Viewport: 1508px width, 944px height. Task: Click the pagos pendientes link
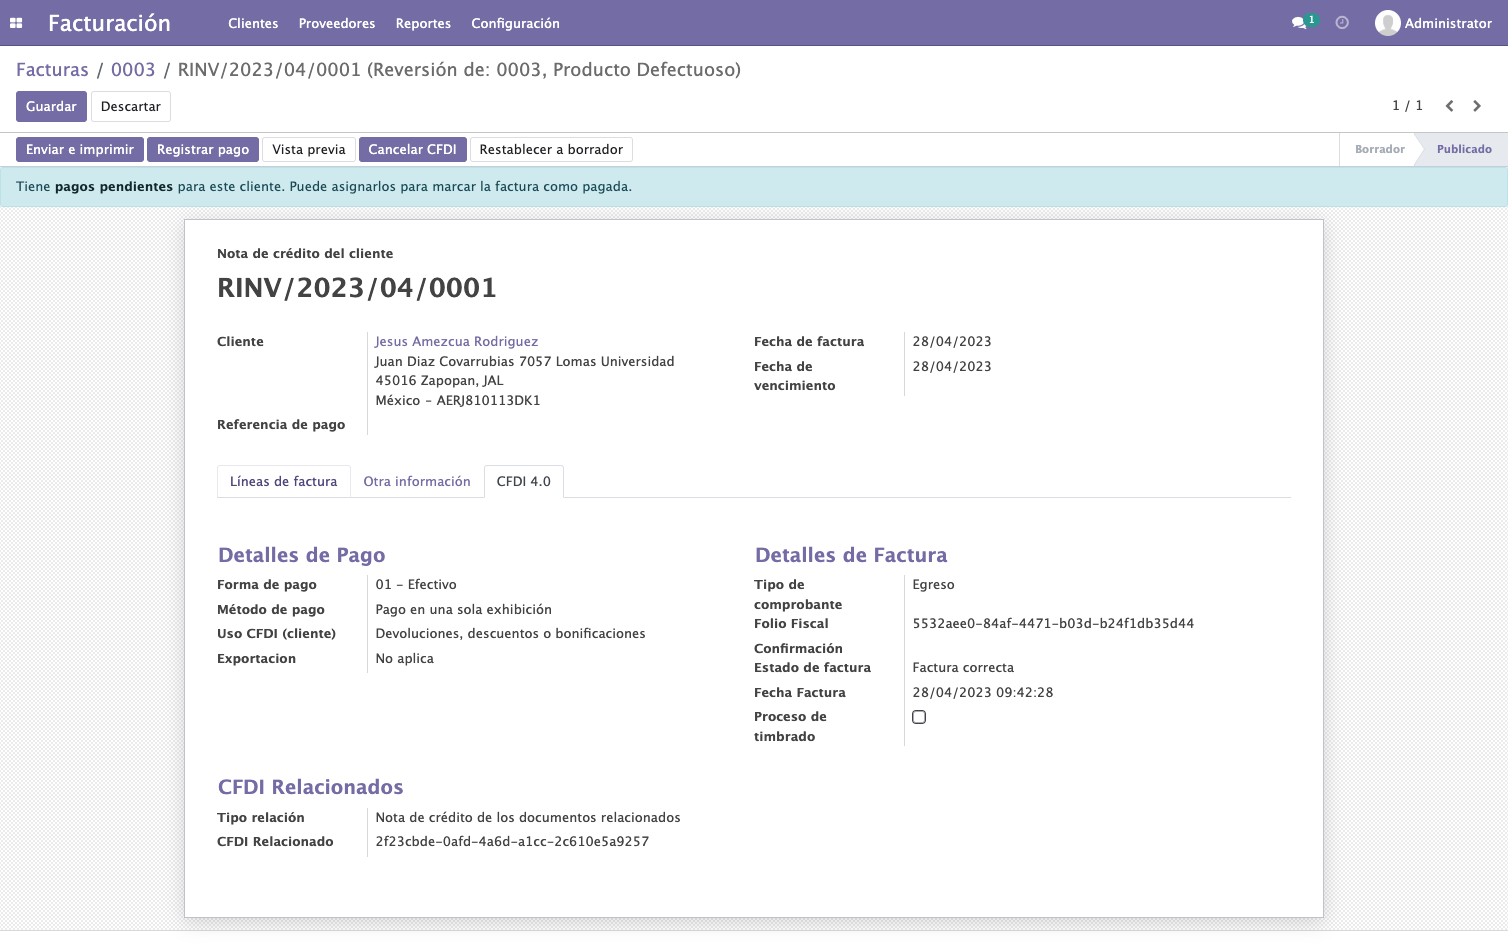[114, 187]
